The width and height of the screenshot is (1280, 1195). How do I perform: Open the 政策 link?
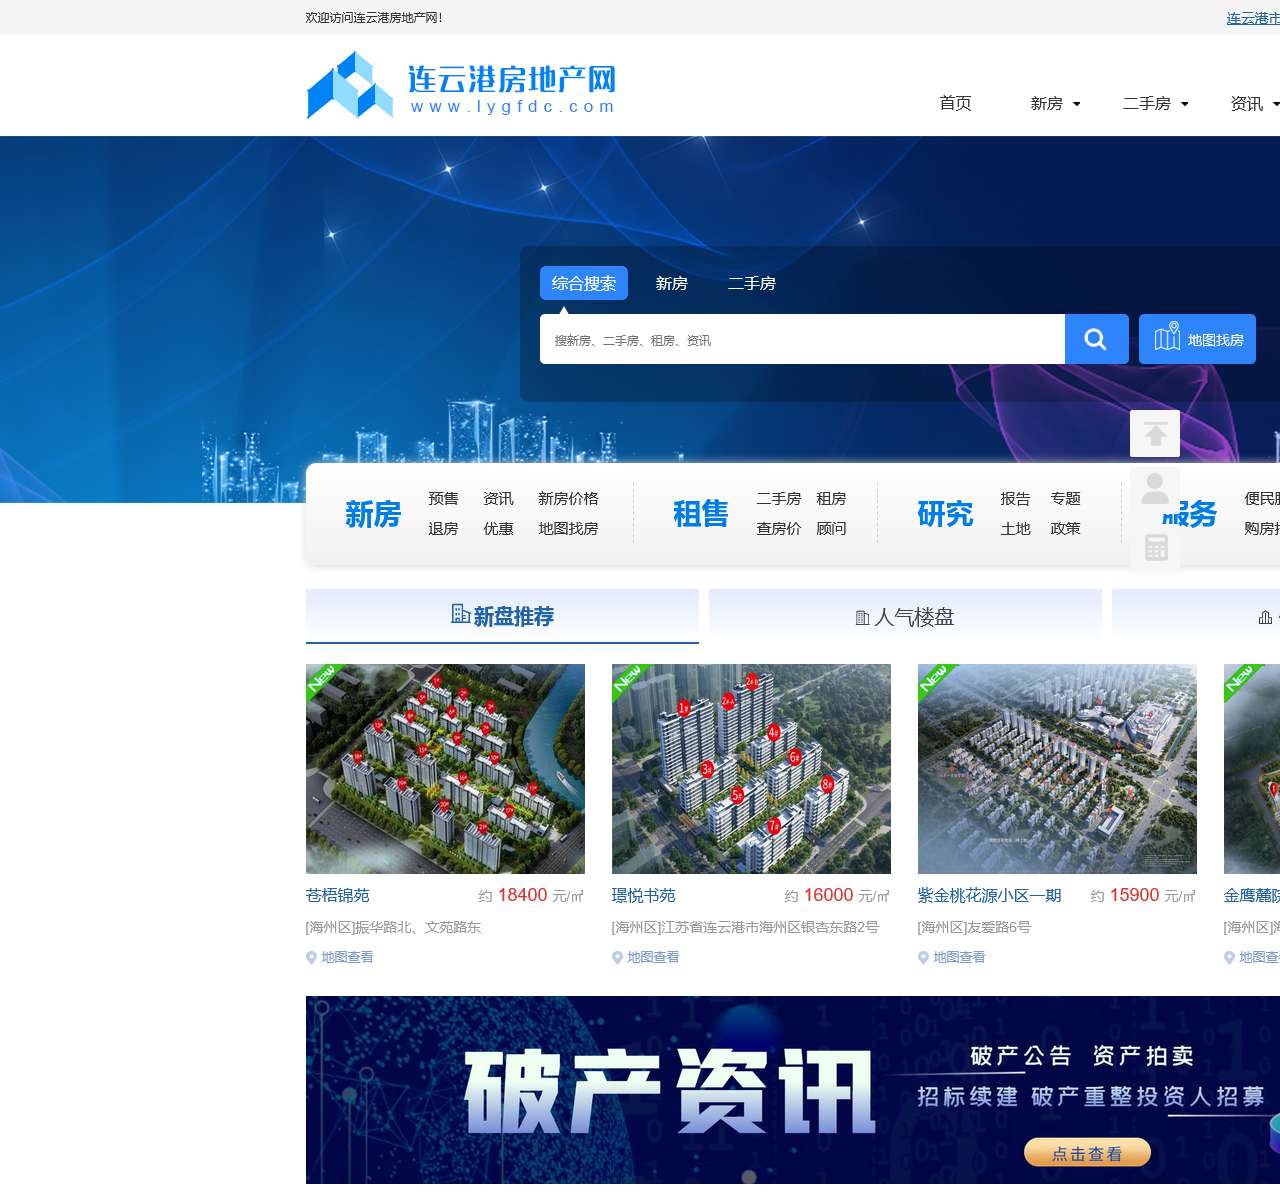click(1065, 528)
